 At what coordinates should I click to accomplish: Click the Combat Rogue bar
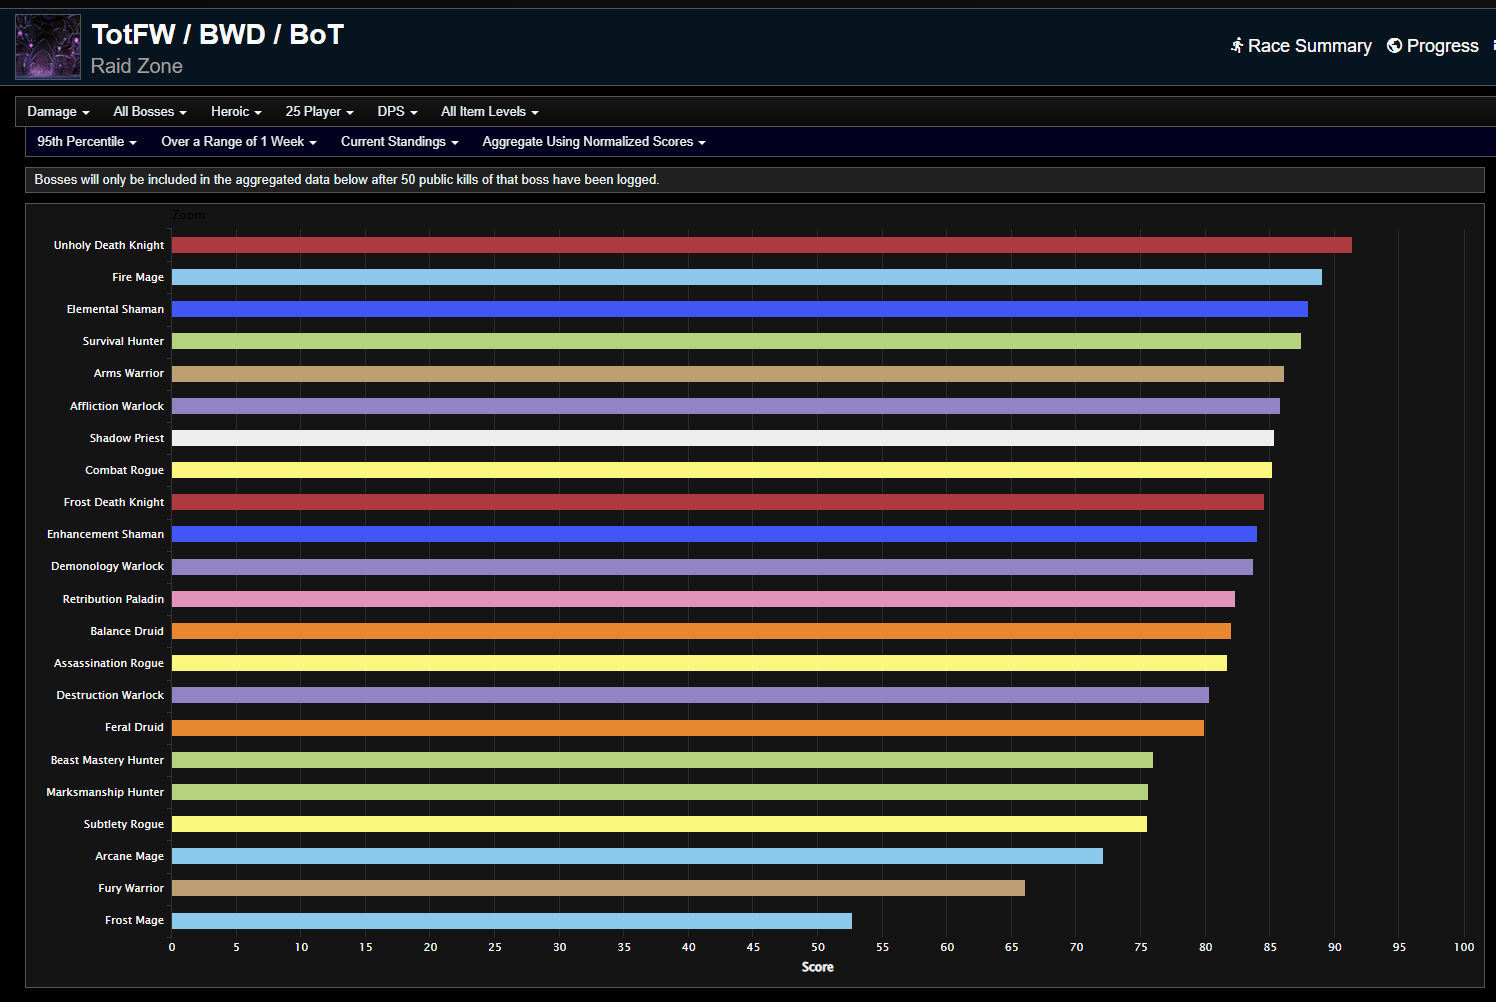click(x=722, y=470)
